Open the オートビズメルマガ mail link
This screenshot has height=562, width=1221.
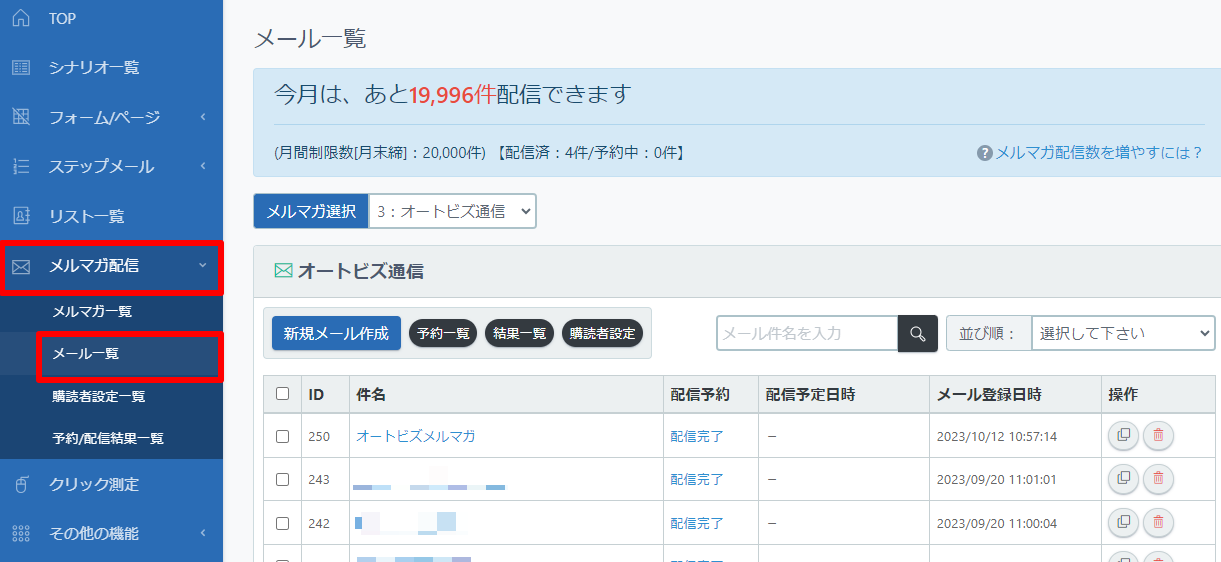click(415, 436)
